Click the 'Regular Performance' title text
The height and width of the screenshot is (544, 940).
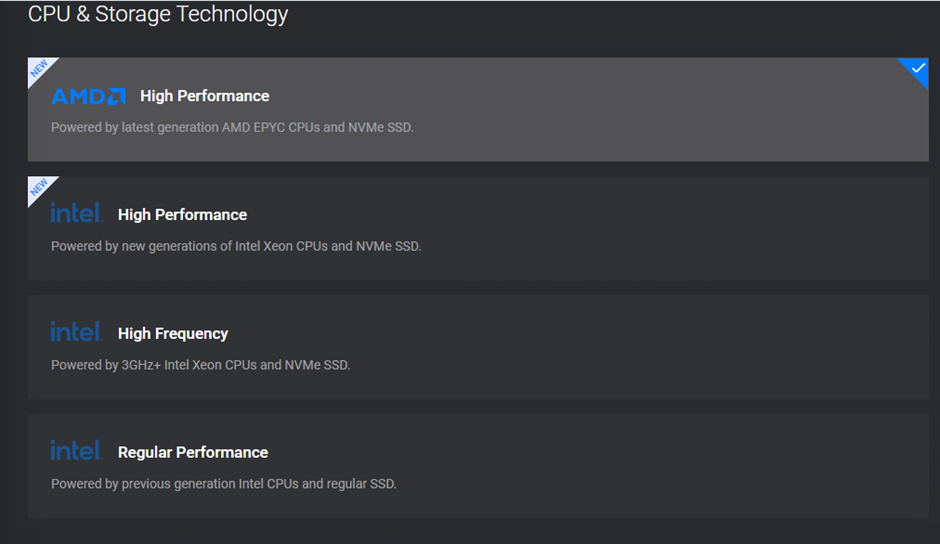coord(193,452)
